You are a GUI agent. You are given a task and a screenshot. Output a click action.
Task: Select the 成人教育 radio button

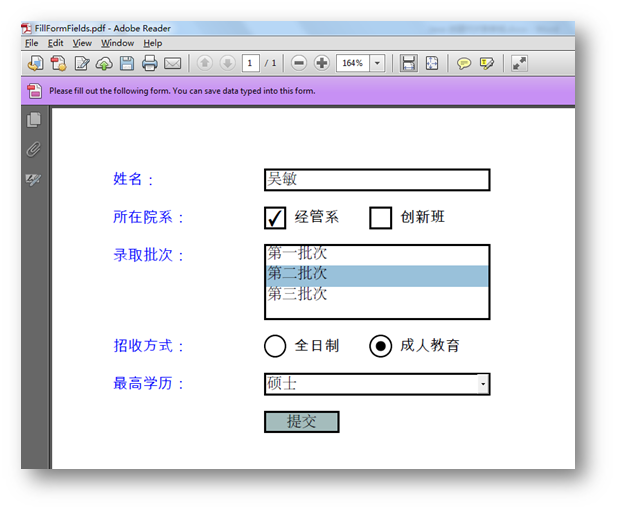[x=381, y=346]
